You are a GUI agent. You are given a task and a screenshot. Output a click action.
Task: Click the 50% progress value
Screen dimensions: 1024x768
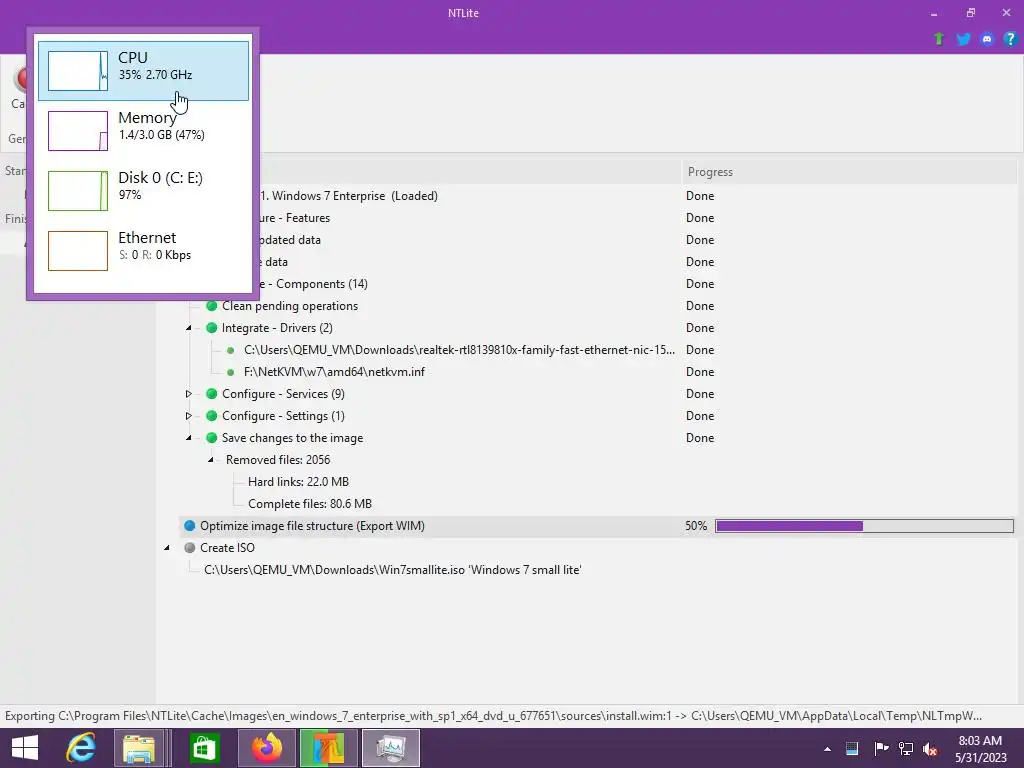click(696, 526)
